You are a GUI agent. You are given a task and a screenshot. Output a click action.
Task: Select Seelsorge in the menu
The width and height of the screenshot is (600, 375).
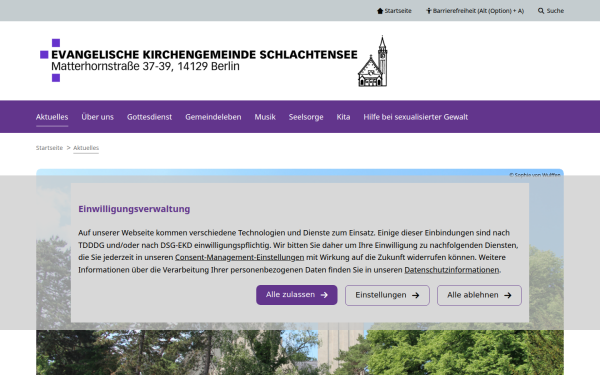(x=306, y=117)
